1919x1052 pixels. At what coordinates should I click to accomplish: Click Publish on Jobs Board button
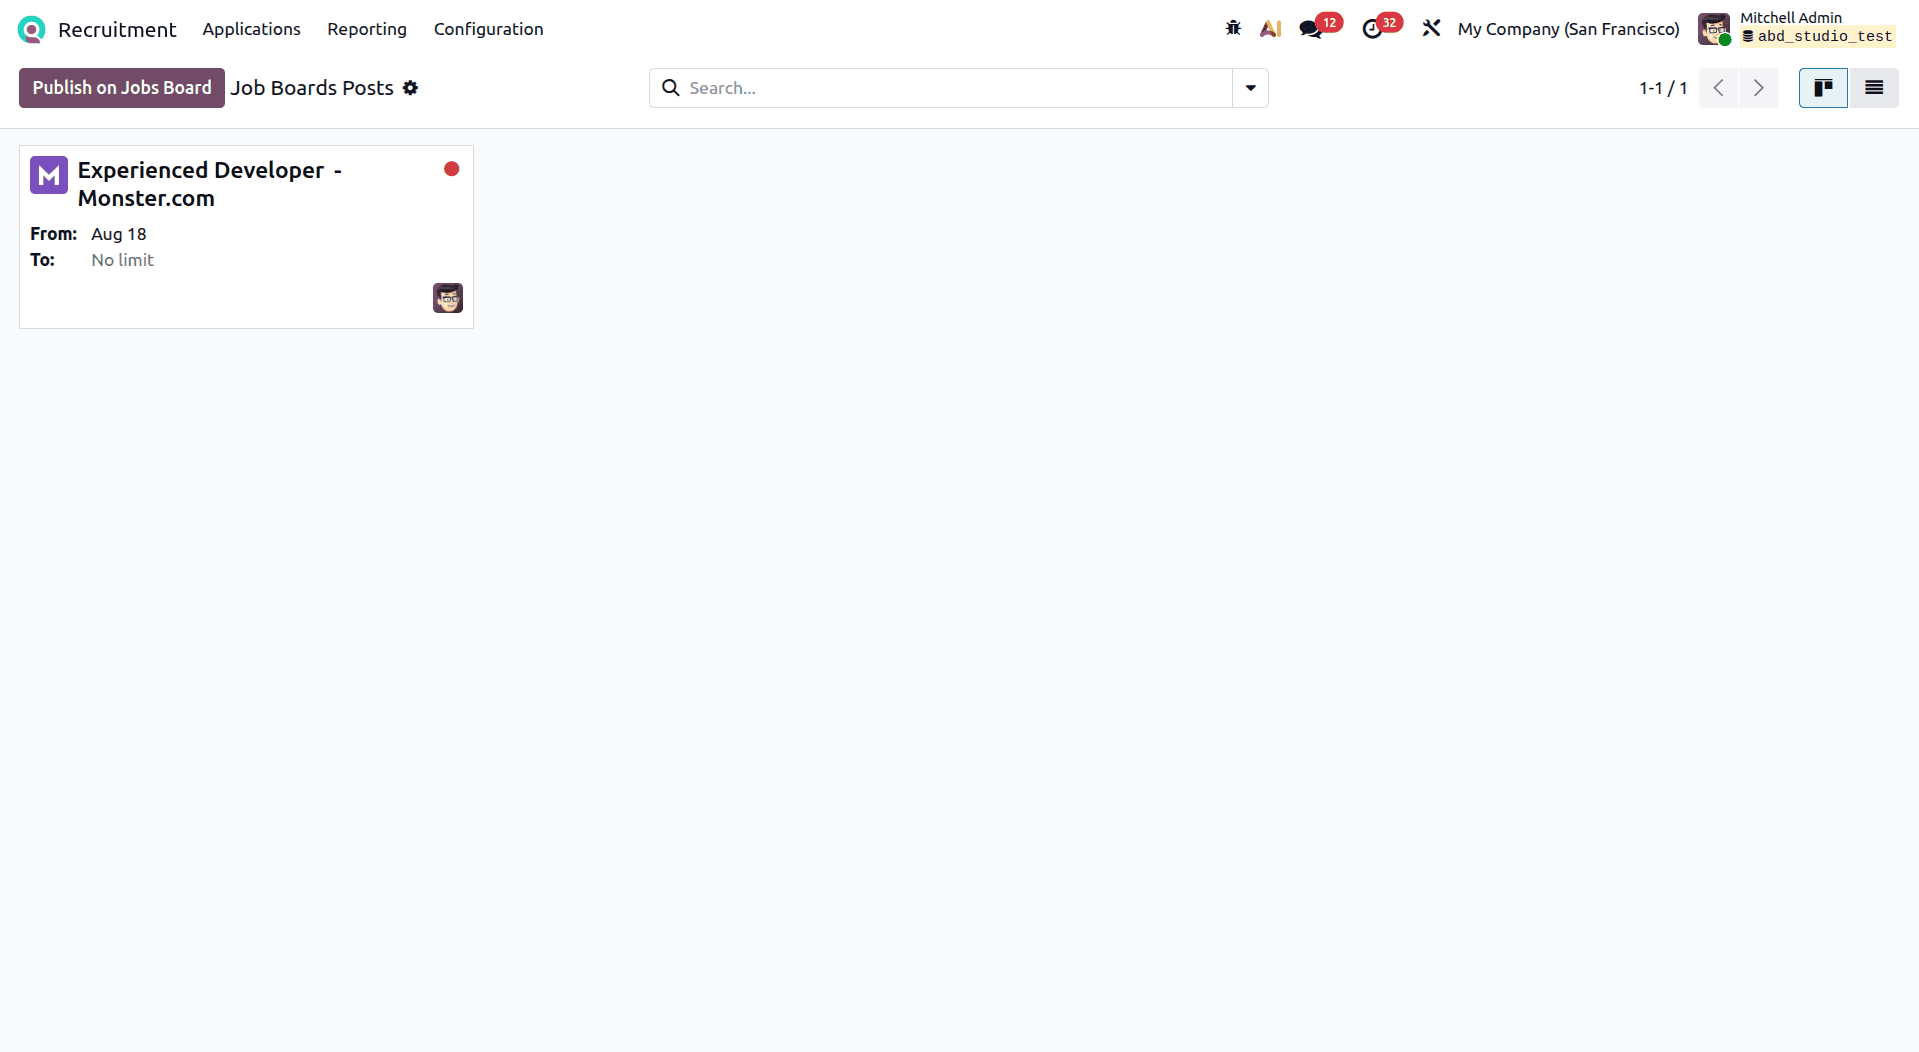pyautogui.click(x=122, y=88)
